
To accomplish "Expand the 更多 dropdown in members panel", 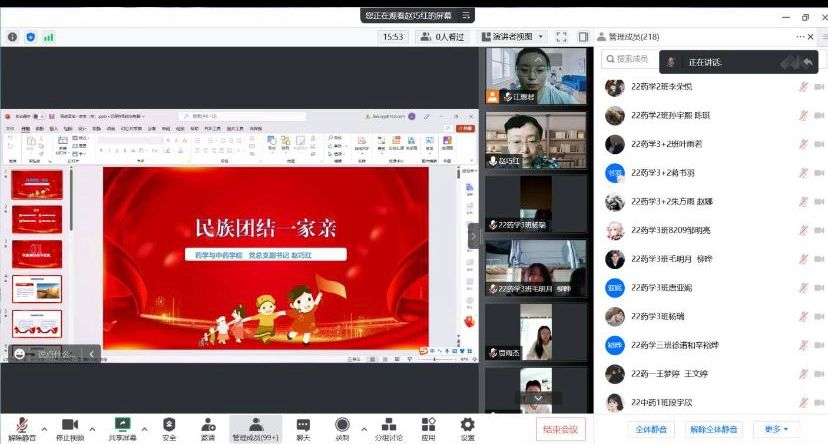I will click(x=776, y=429).
